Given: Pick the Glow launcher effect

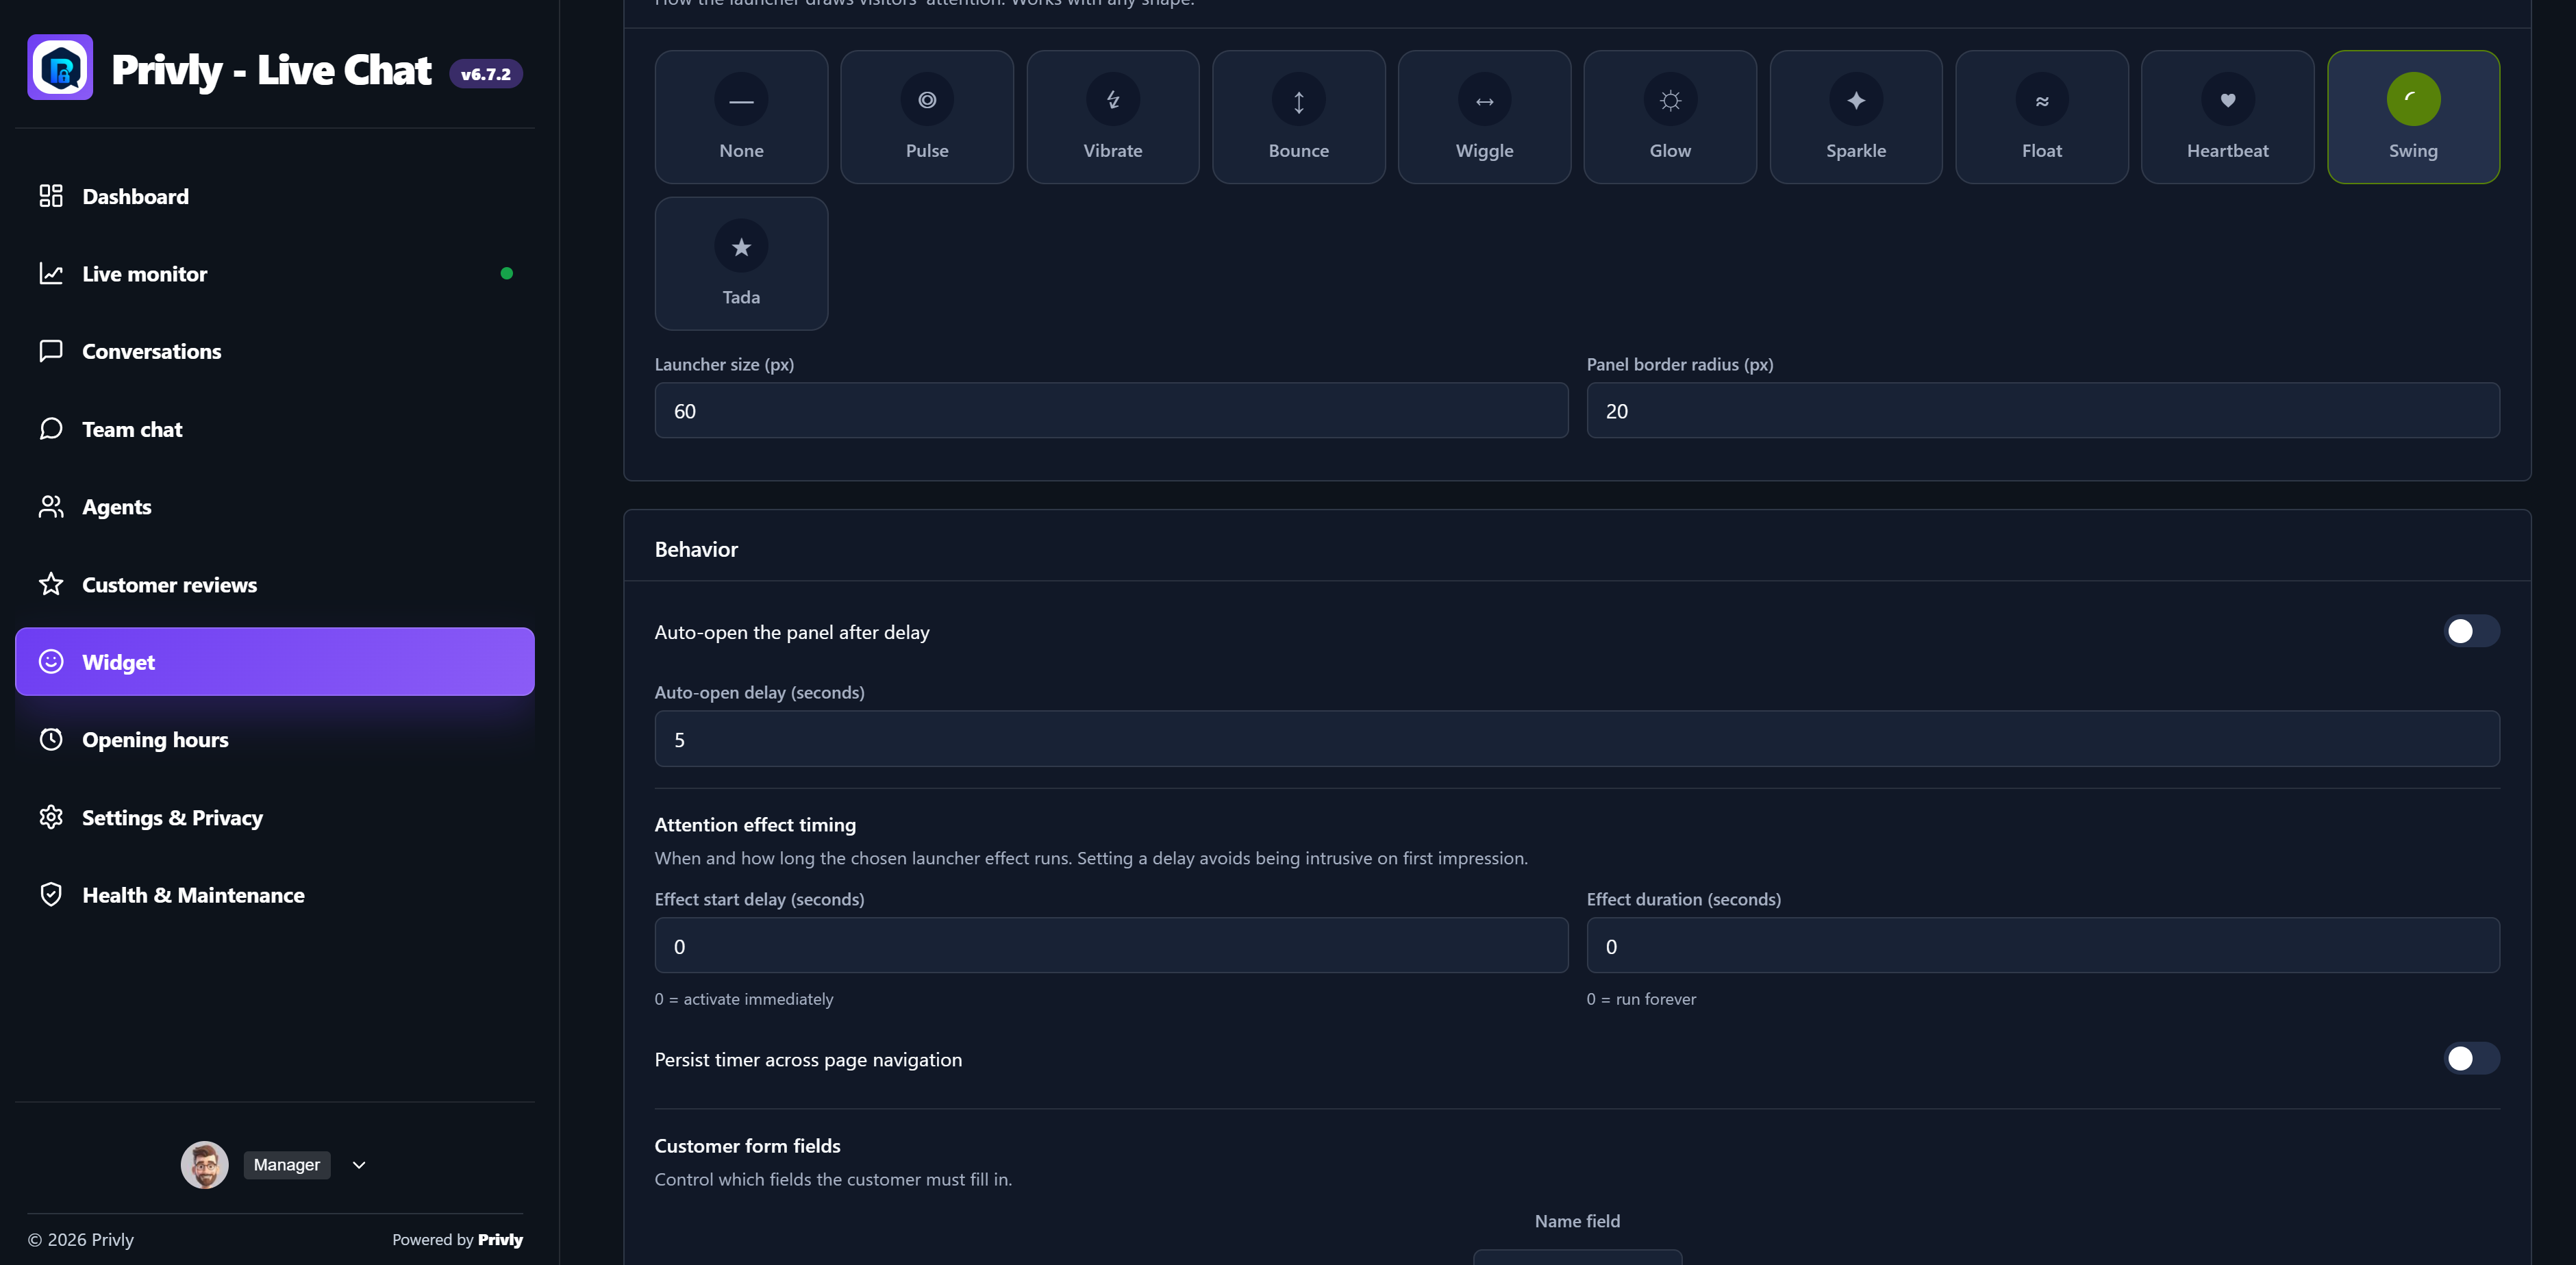Looking at the screenshot, I should click(x=1670, y=117).
